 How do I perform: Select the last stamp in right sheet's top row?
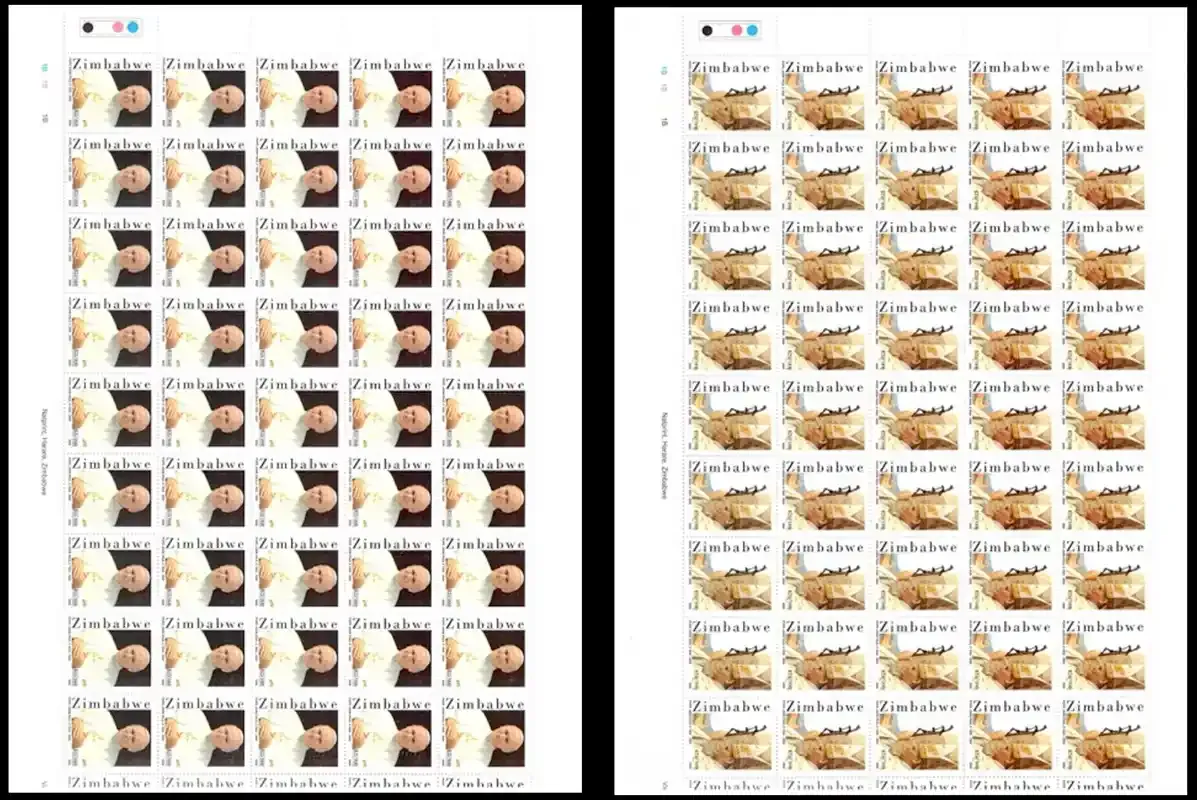(x=1103, y=95)
